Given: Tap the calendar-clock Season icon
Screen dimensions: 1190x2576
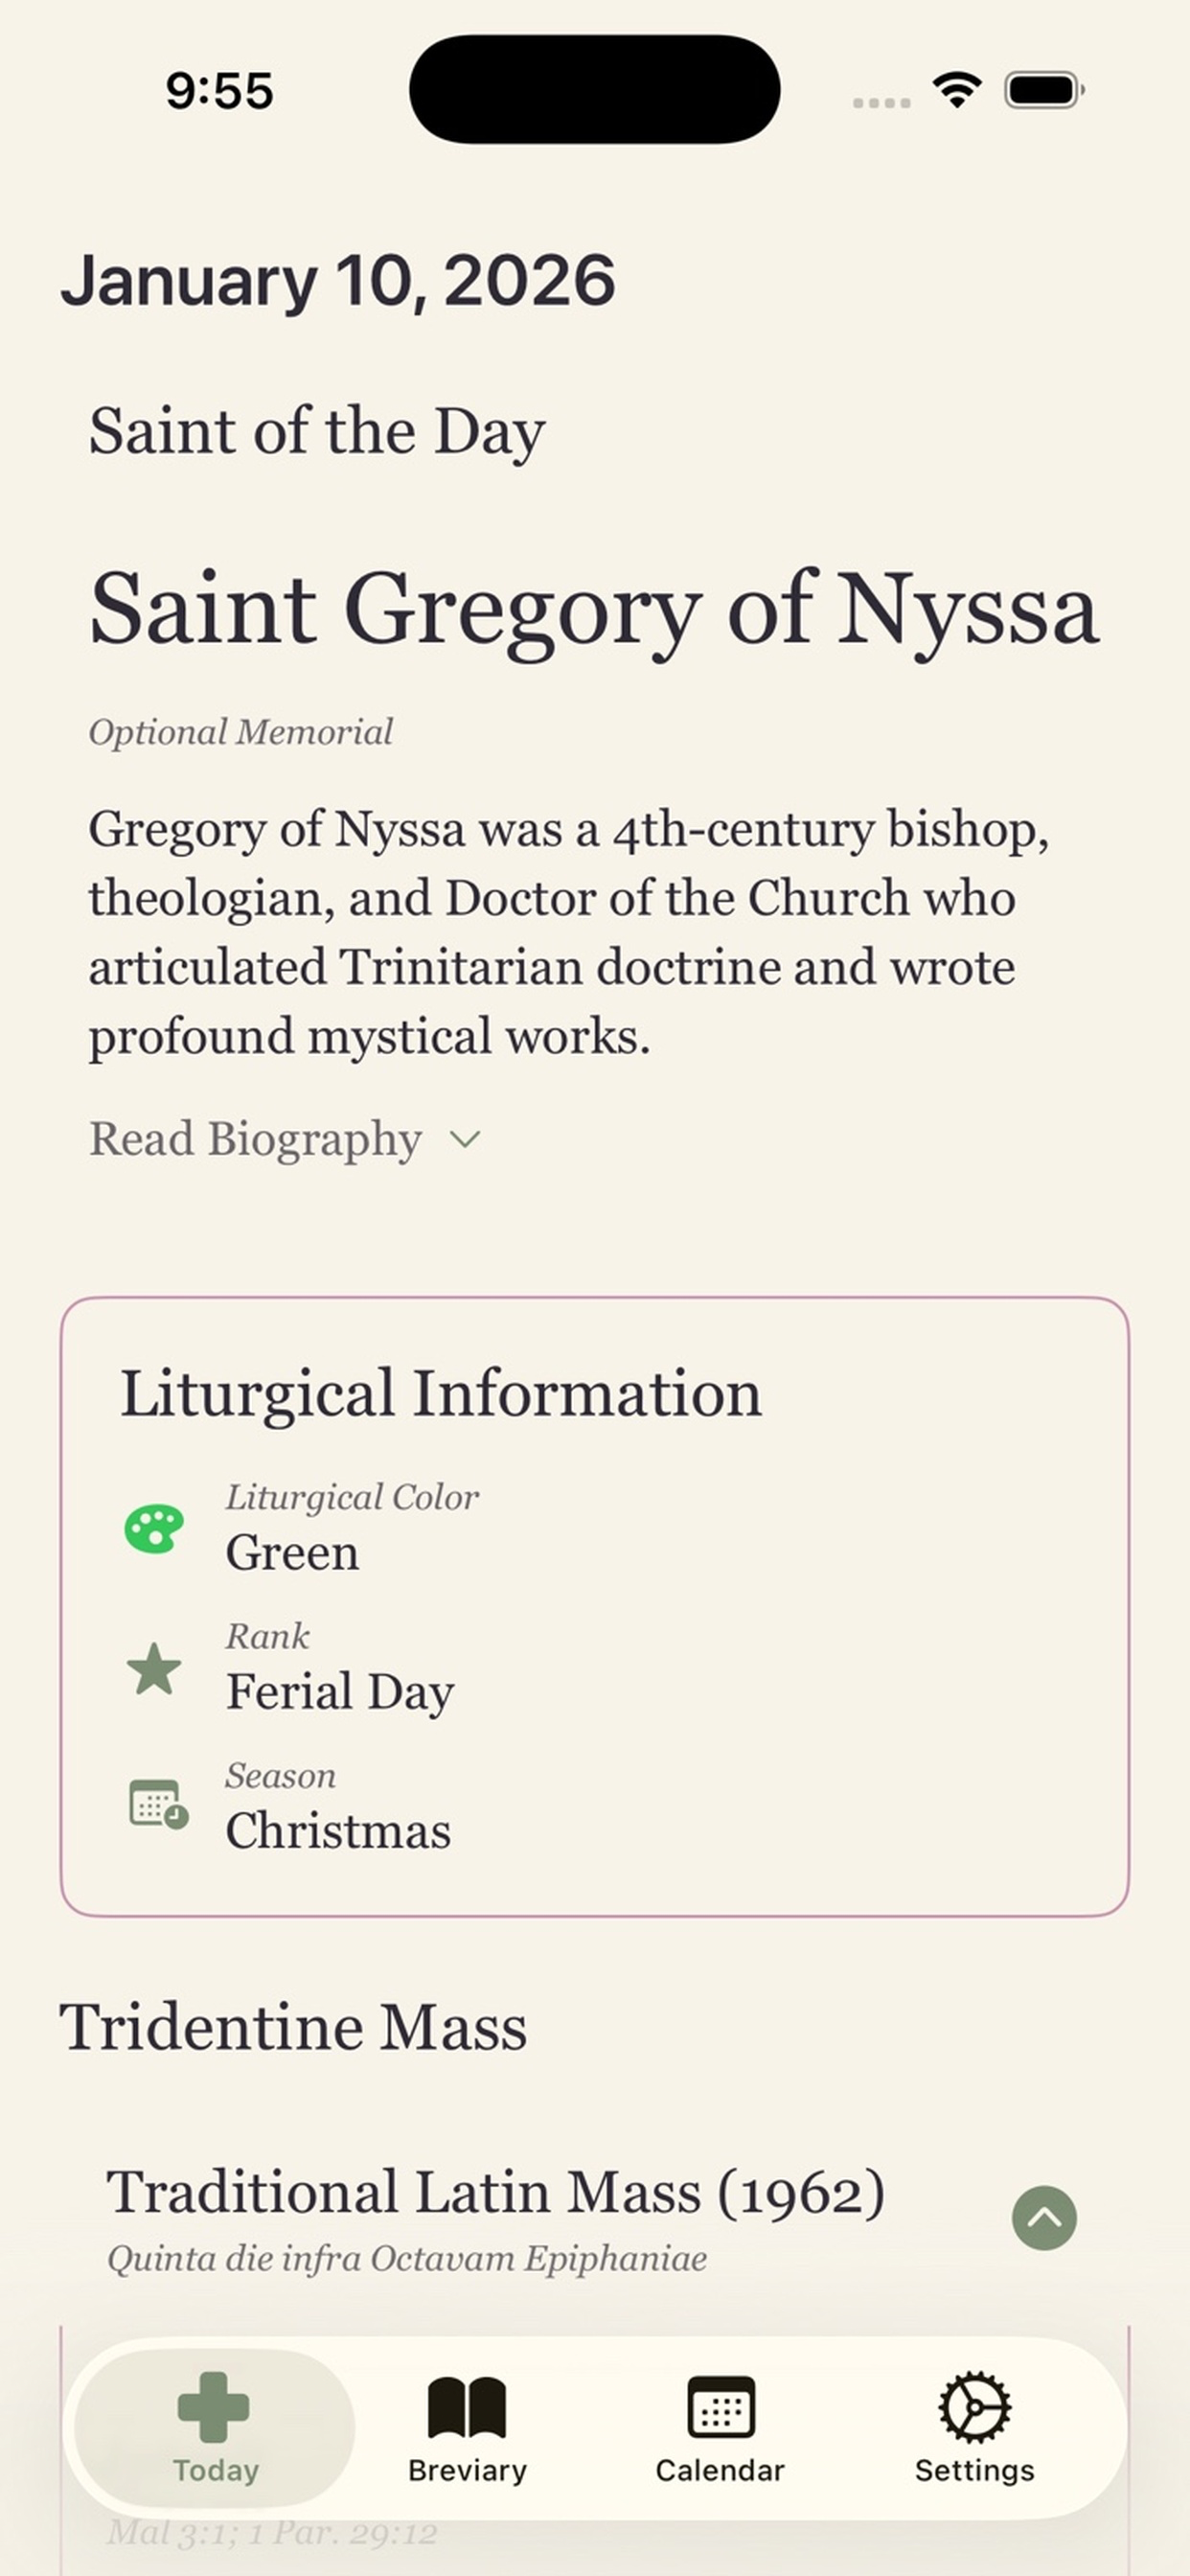Looking at the screenshot, I should 158,1805.
